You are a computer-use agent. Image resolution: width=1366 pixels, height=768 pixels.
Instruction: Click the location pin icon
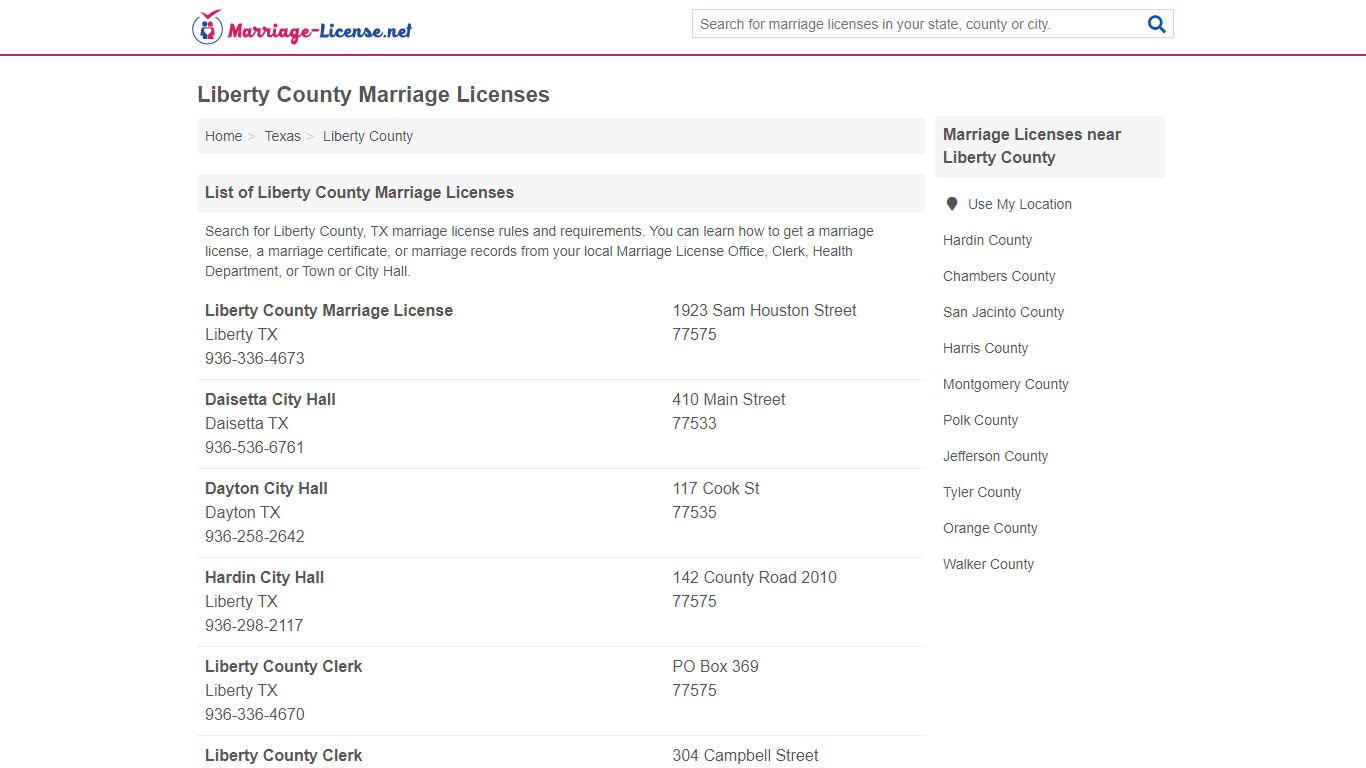pyautogui.click(x=952, y=204)
